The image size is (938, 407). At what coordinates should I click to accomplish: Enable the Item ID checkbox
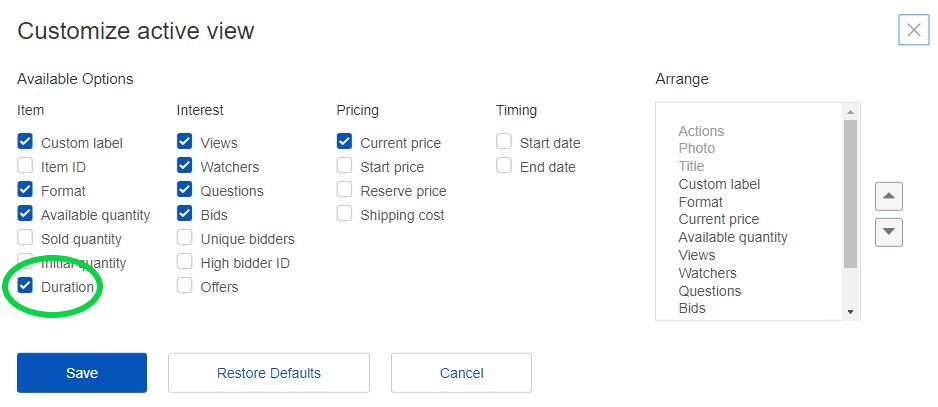[26, 167]
